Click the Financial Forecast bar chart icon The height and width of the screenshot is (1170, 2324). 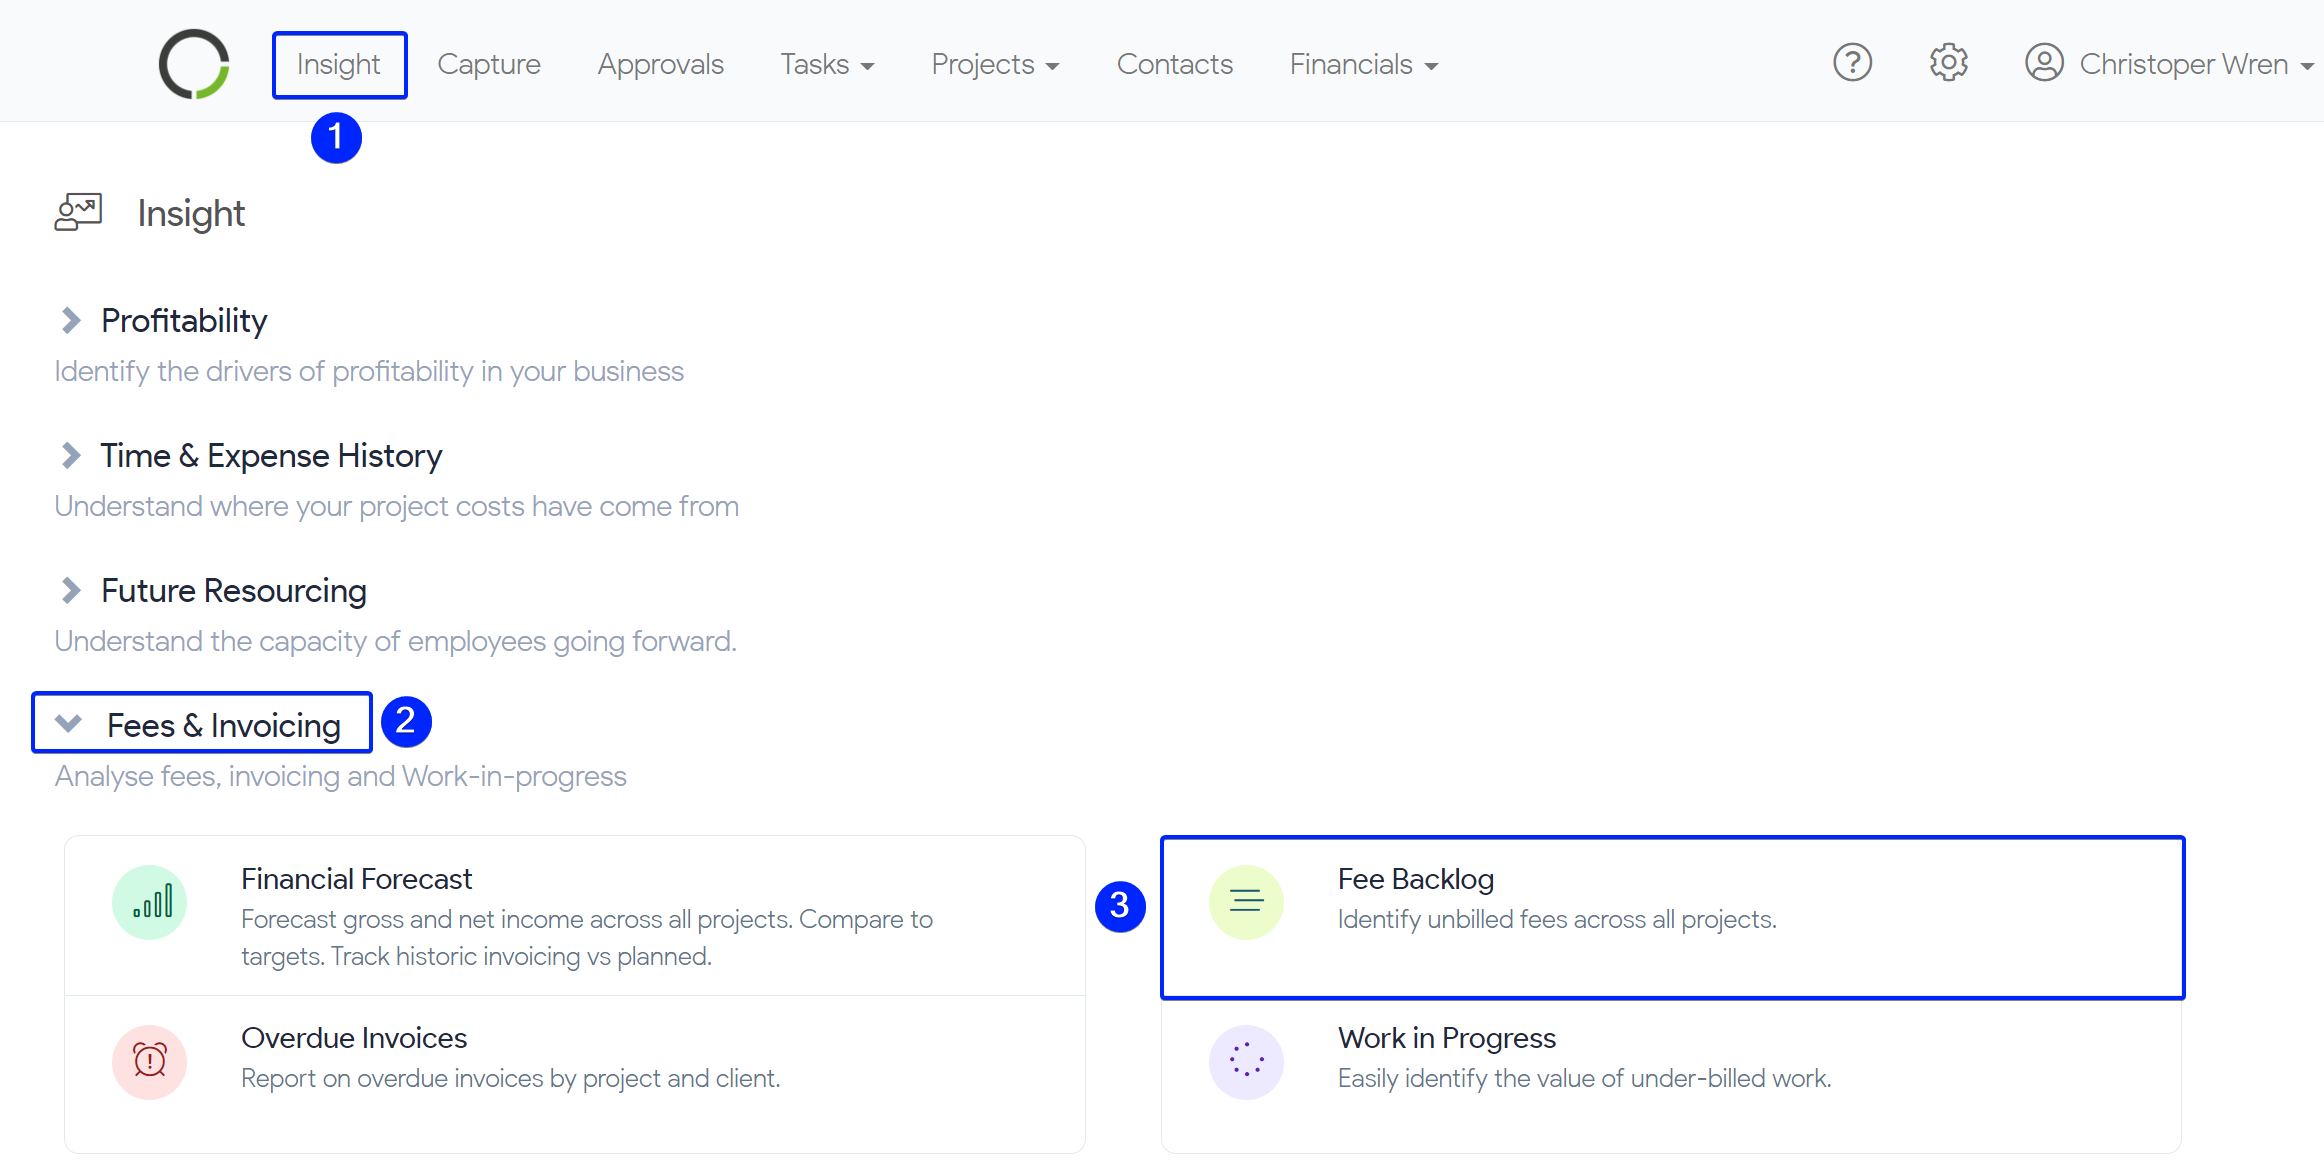click(x=150, y=902)
